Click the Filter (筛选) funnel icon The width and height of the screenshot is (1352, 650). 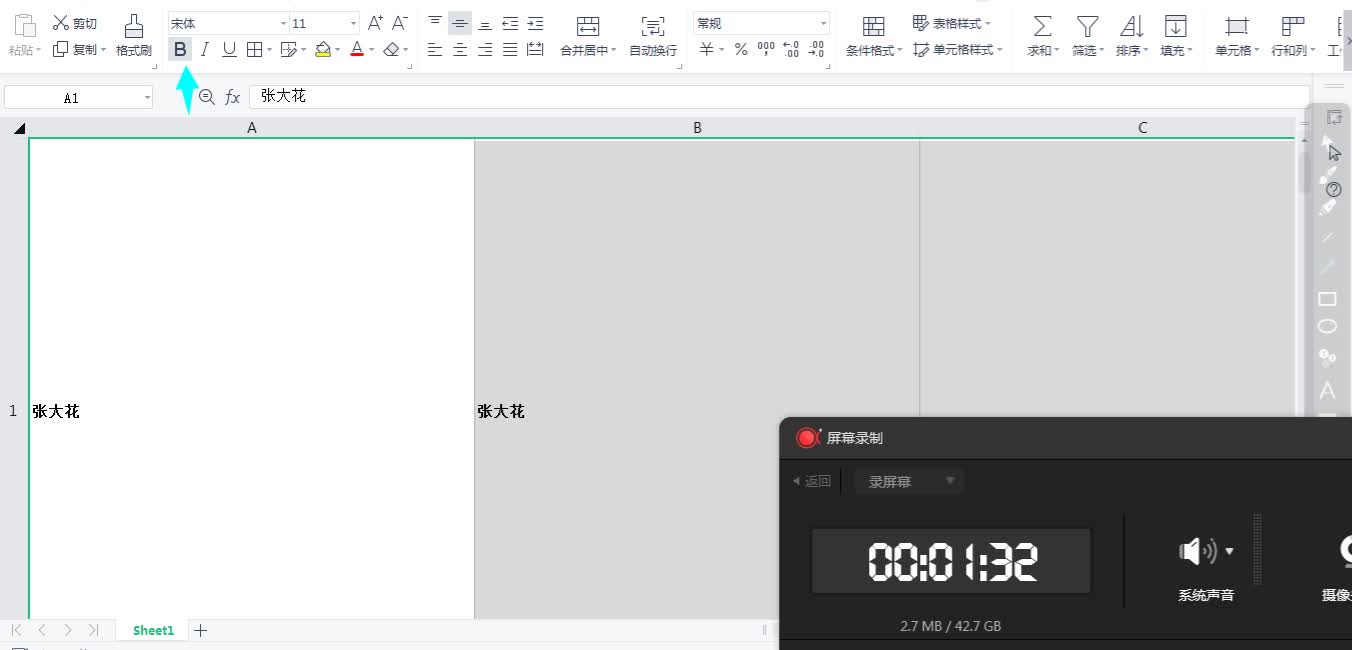tap(1086, 26)
